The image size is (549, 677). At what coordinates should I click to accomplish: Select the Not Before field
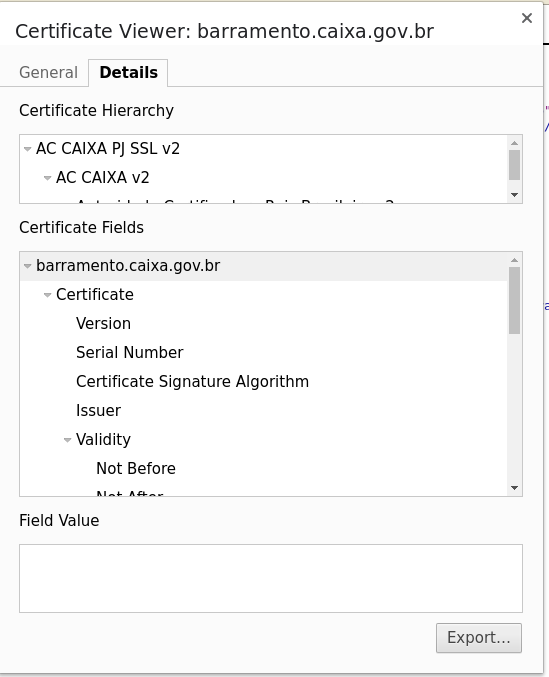(136, 468)
